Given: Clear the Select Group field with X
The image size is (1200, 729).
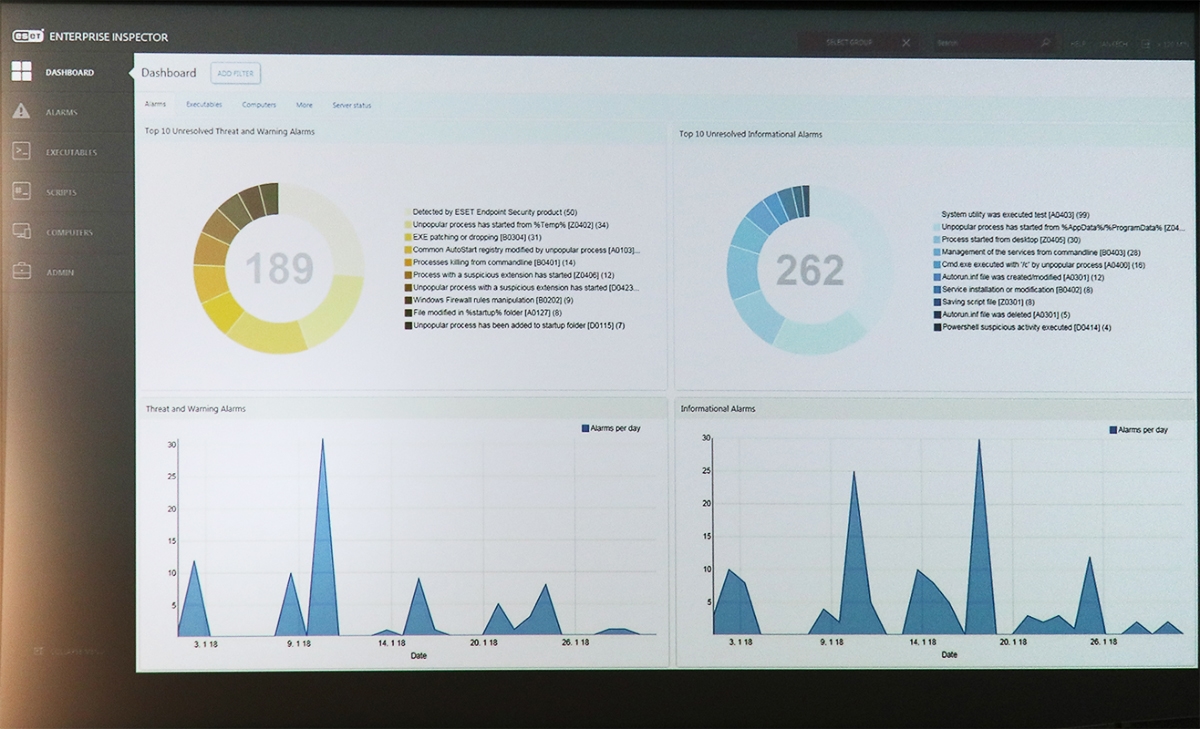Looking at the screenshot, I should [x=906, y=43].
